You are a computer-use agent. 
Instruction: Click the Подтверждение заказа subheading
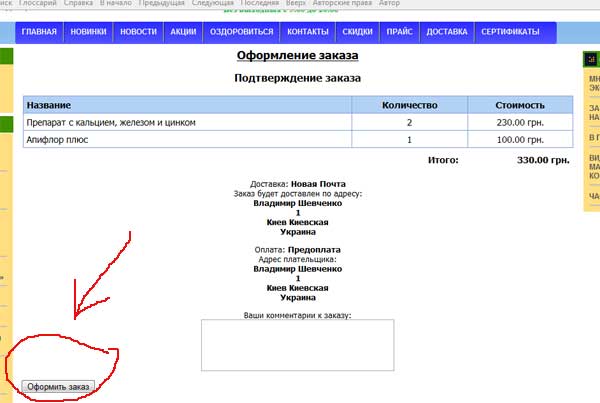pos(297,78)
